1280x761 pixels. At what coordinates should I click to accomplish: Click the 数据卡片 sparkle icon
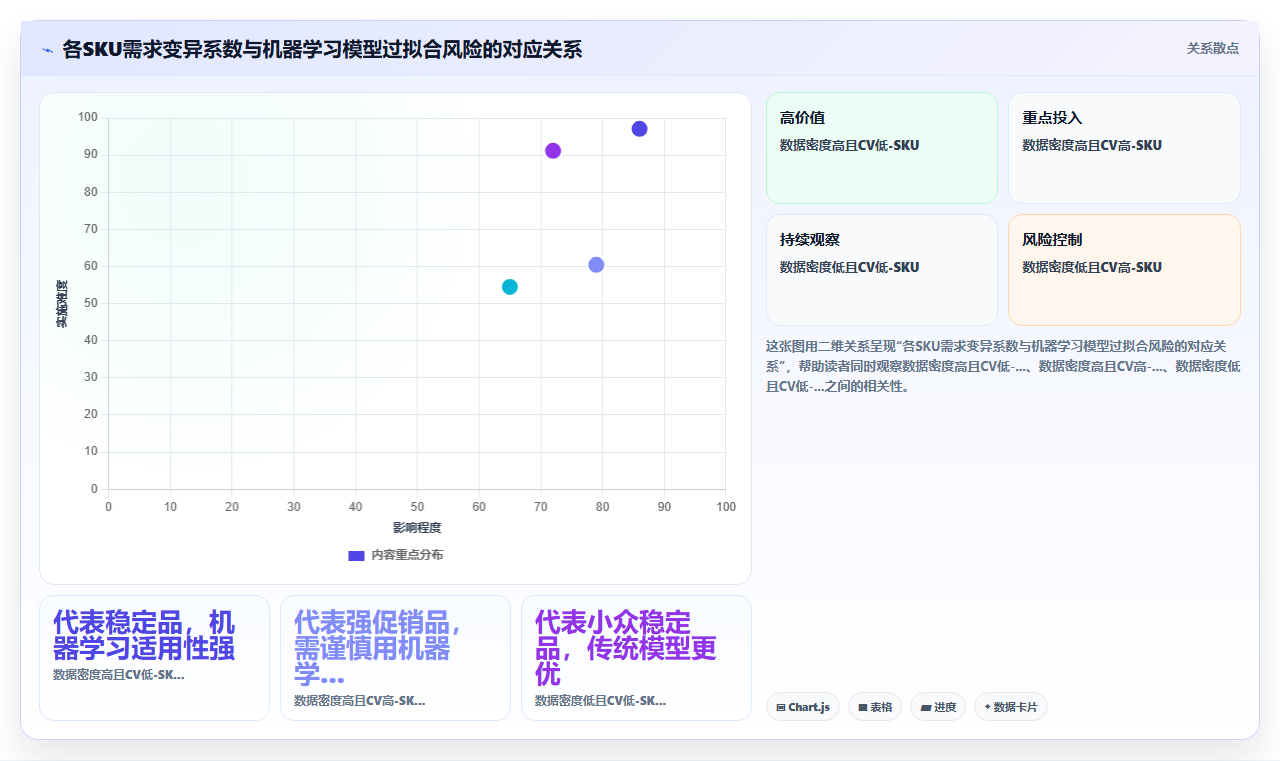coord(987,707)
